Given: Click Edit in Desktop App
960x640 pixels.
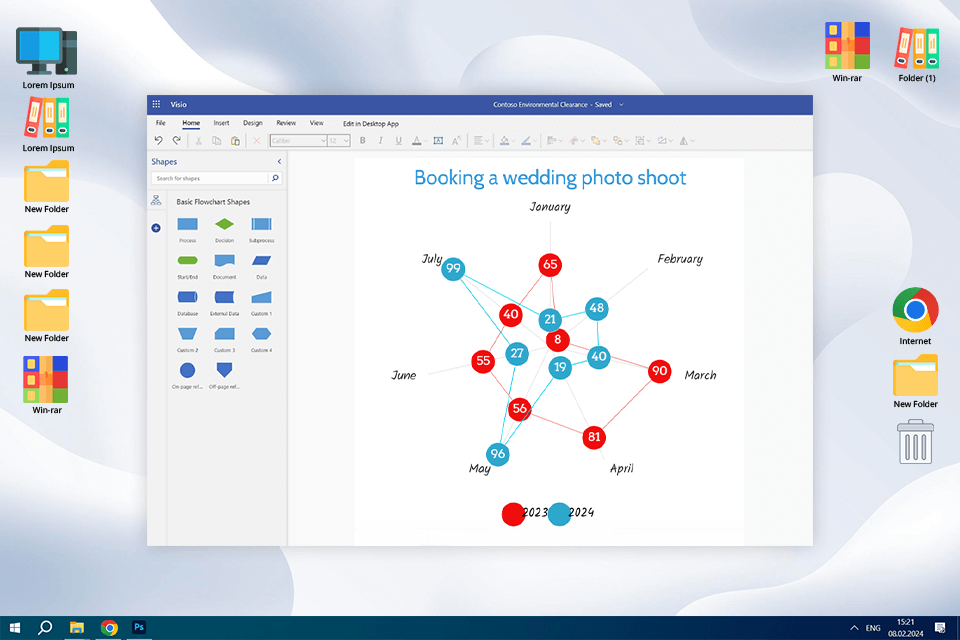Looking at the screenshot, I should (370, 124).
